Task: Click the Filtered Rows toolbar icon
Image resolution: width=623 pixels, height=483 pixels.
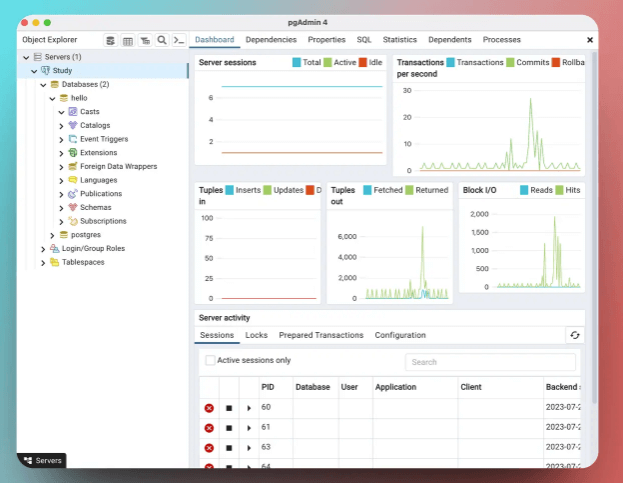Action: point(145,41)
